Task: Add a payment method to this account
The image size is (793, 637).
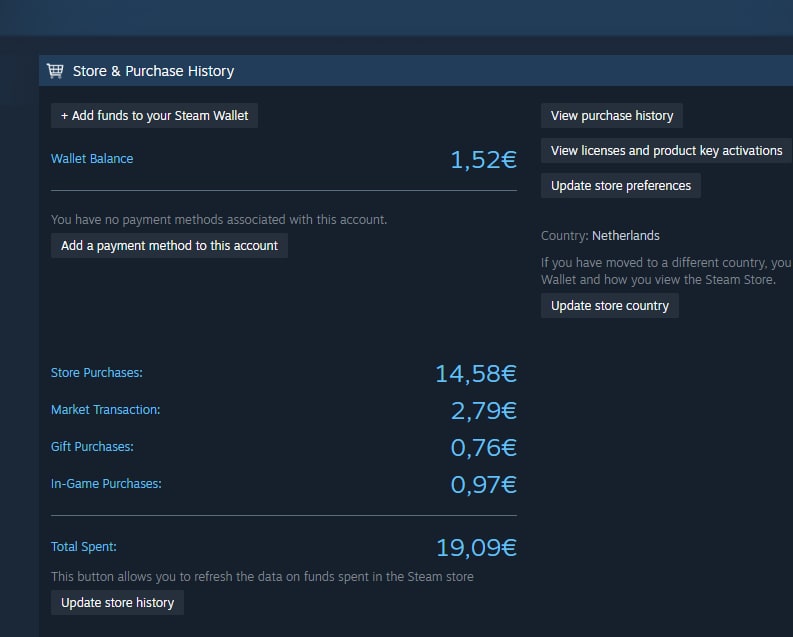Action: pos(169,246)
